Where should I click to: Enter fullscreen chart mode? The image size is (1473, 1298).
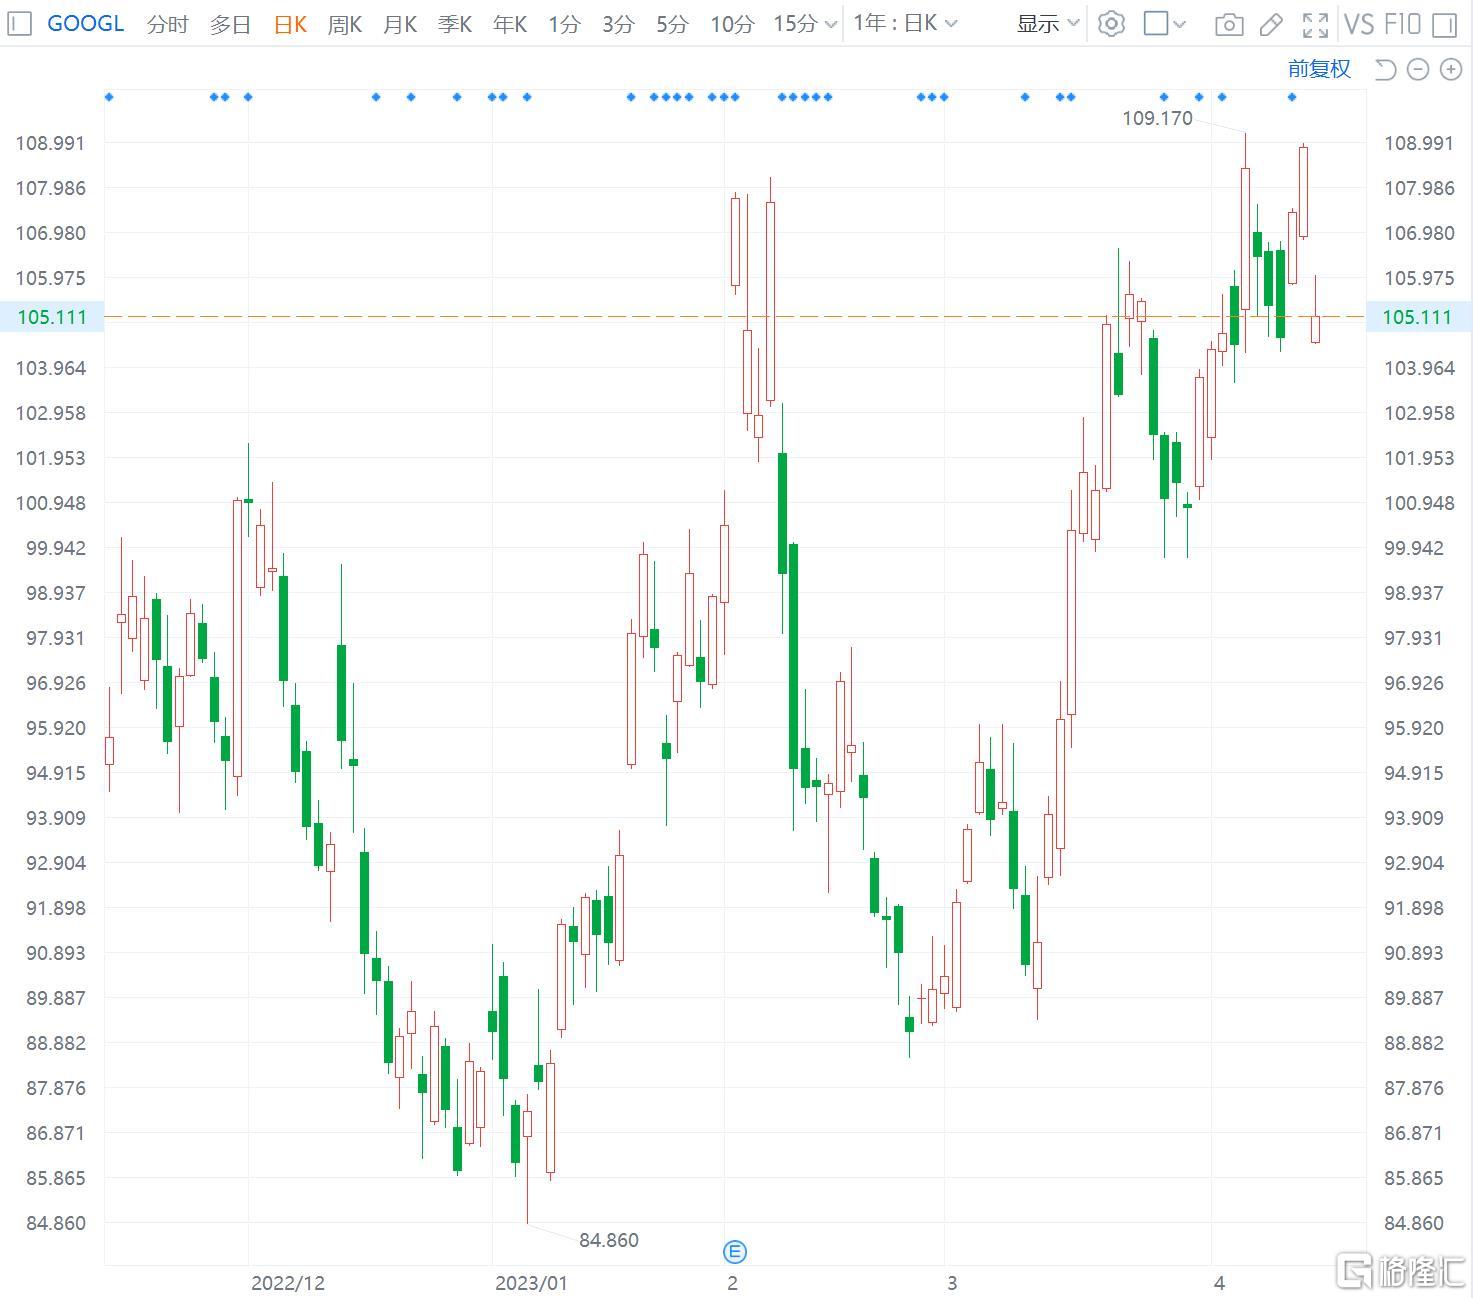1315,24
